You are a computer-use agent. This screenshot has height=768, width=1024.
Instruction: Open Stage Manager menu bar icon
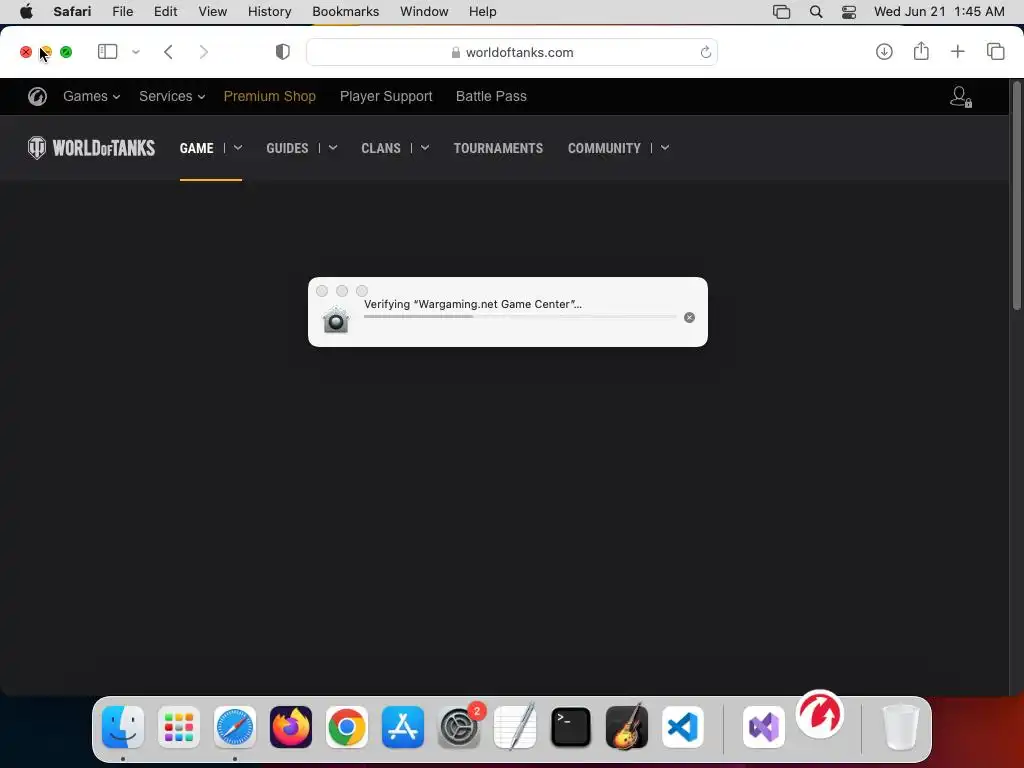781,12
